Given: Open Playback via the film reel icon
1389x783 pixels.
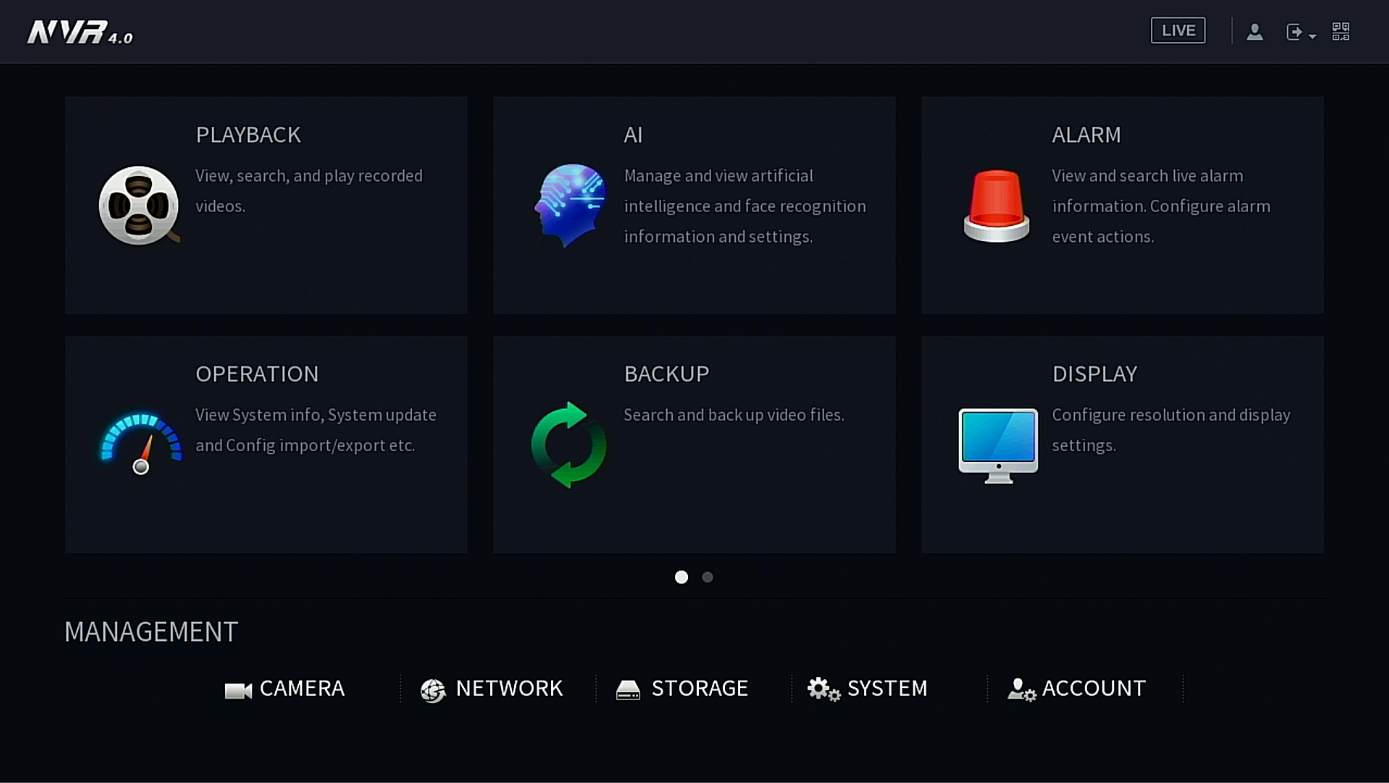Looking at the screenshot, I should point(139,205).
